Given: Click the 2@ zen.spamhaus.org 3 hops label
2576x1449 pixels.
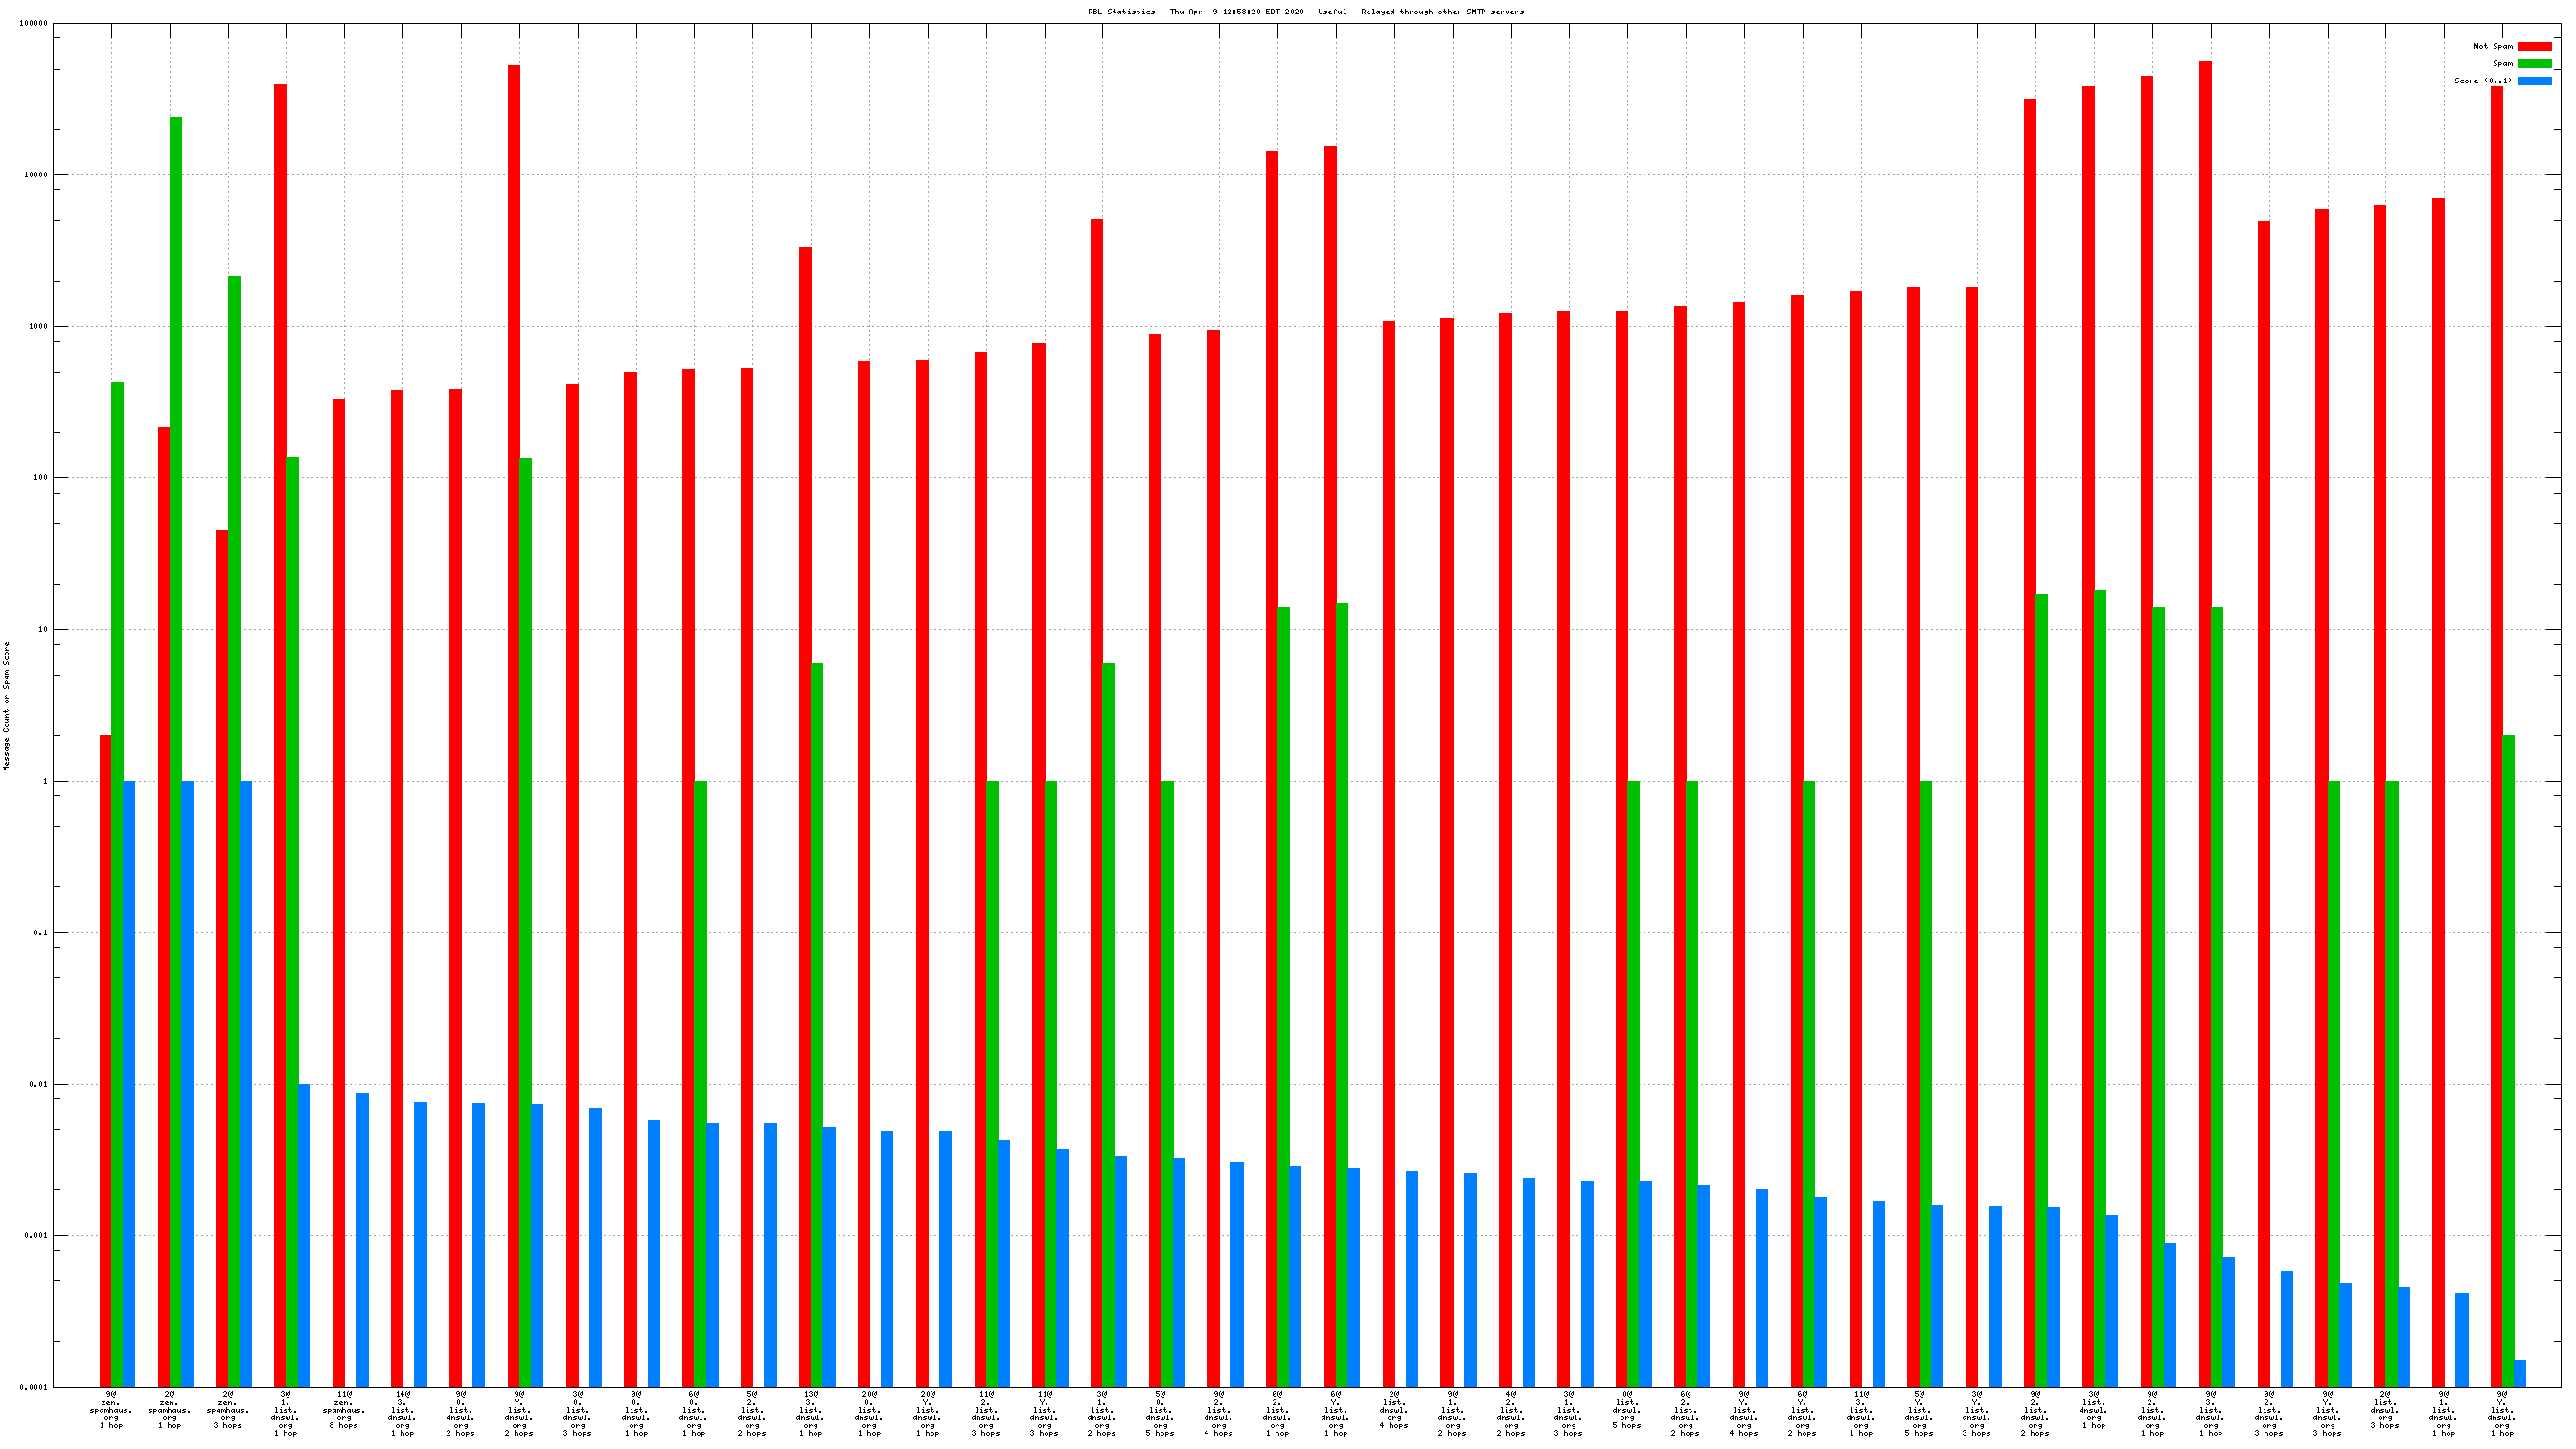Looking at the screenshot, I should coord(228,1408).
